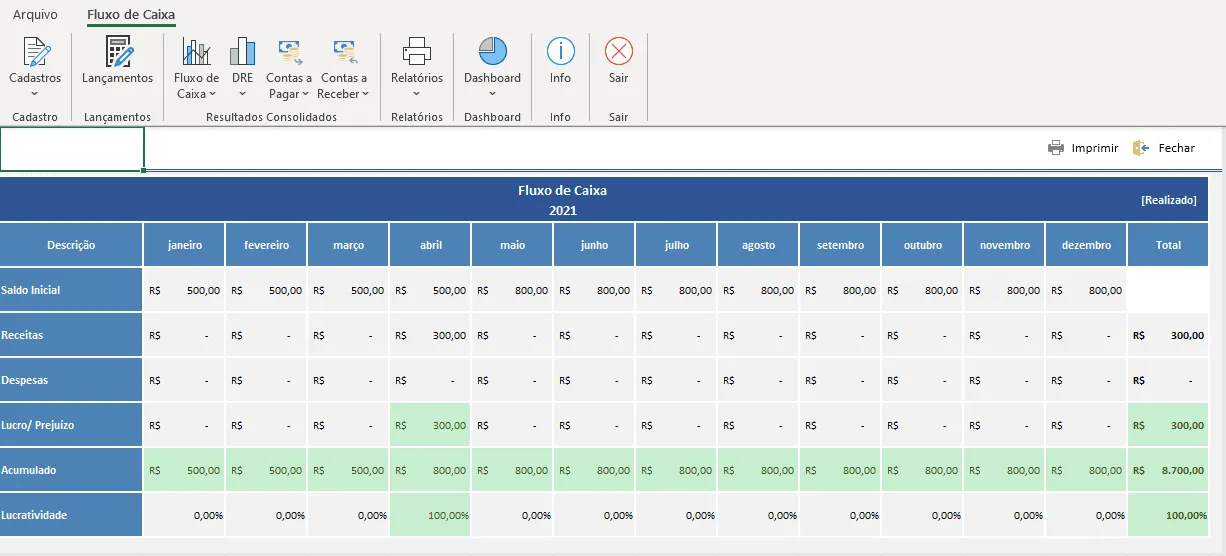The height and width of the screenshot is (556, 1226).
Task: Exit using the Sair icon
Action: 619,52
